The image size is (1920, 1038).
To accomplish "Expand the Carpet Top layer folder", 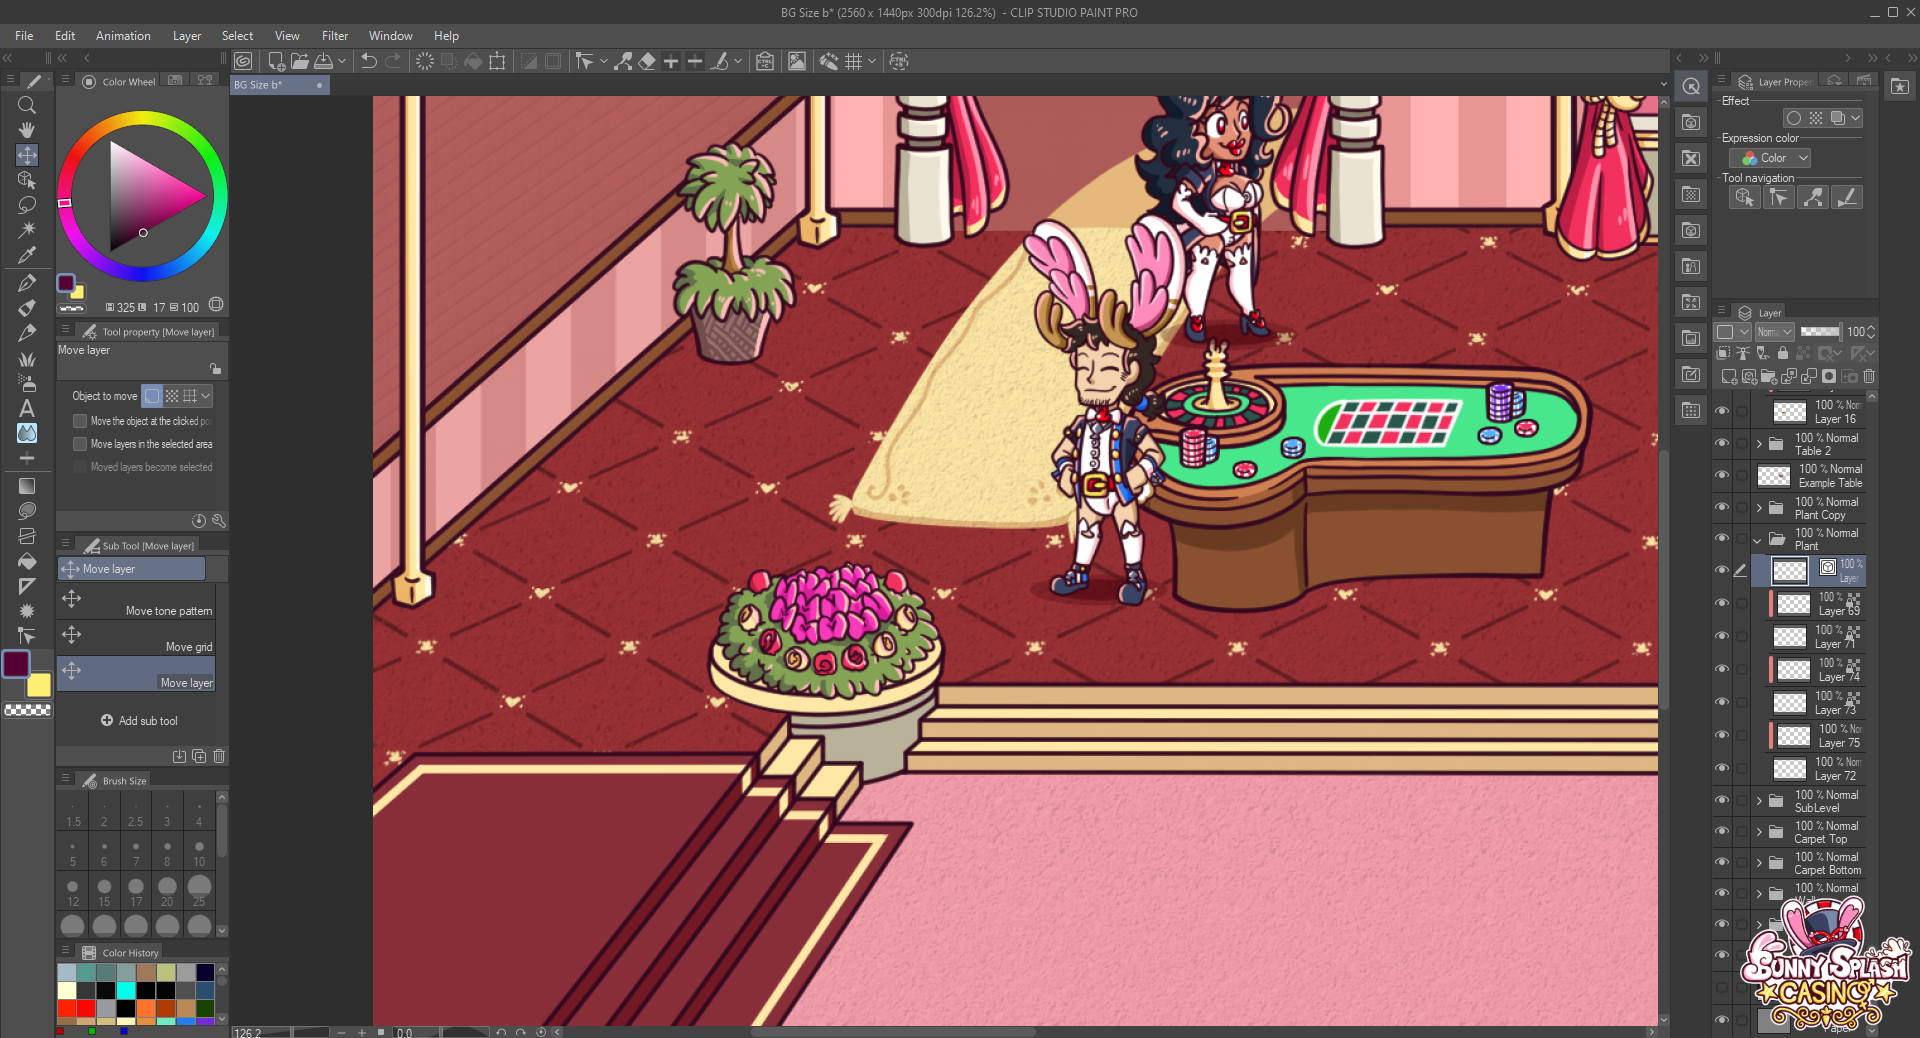I will [1759, 832].
